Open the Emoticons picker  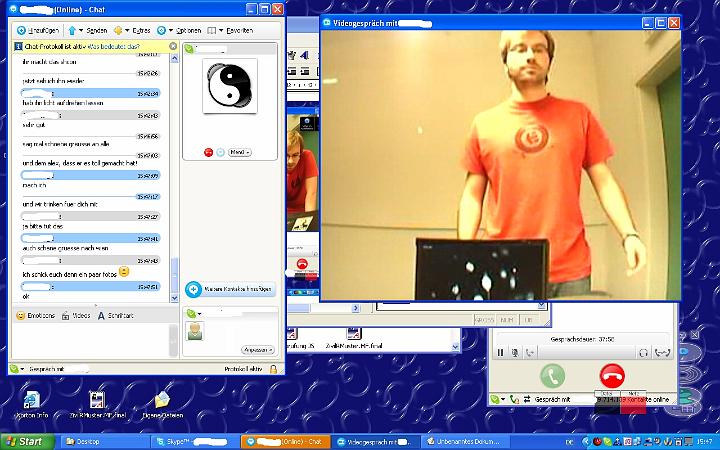click(x=35, y=315)
